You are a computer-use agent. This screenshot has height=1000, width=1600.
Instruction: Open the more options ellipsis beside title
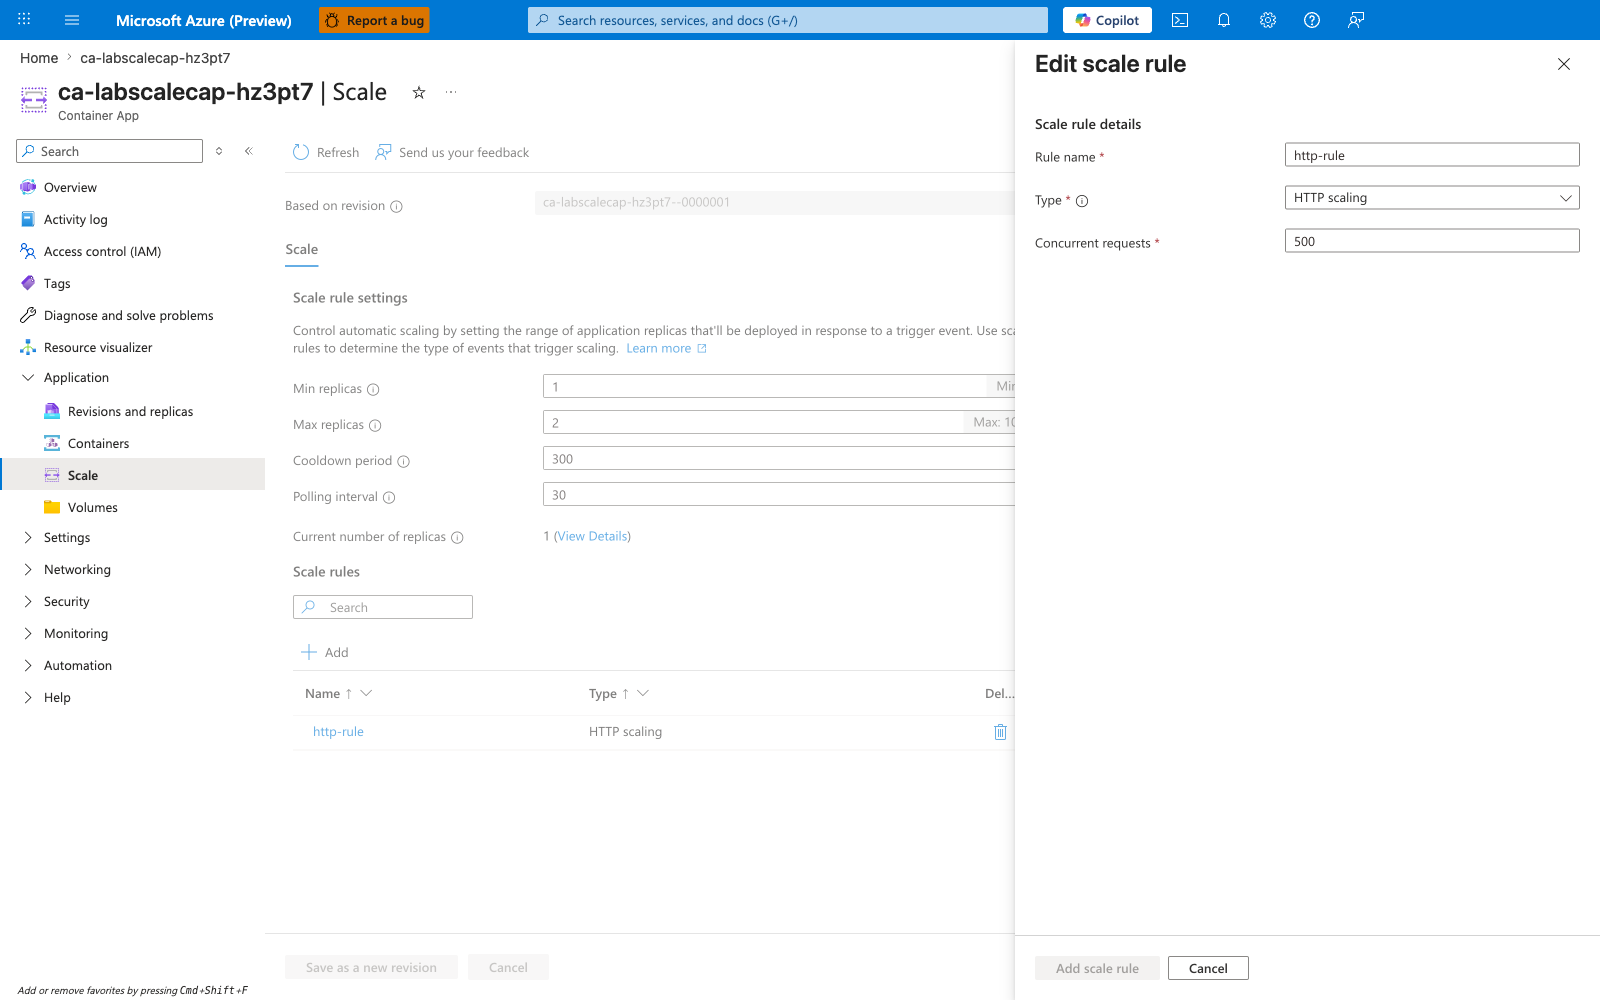pos(451,92)
